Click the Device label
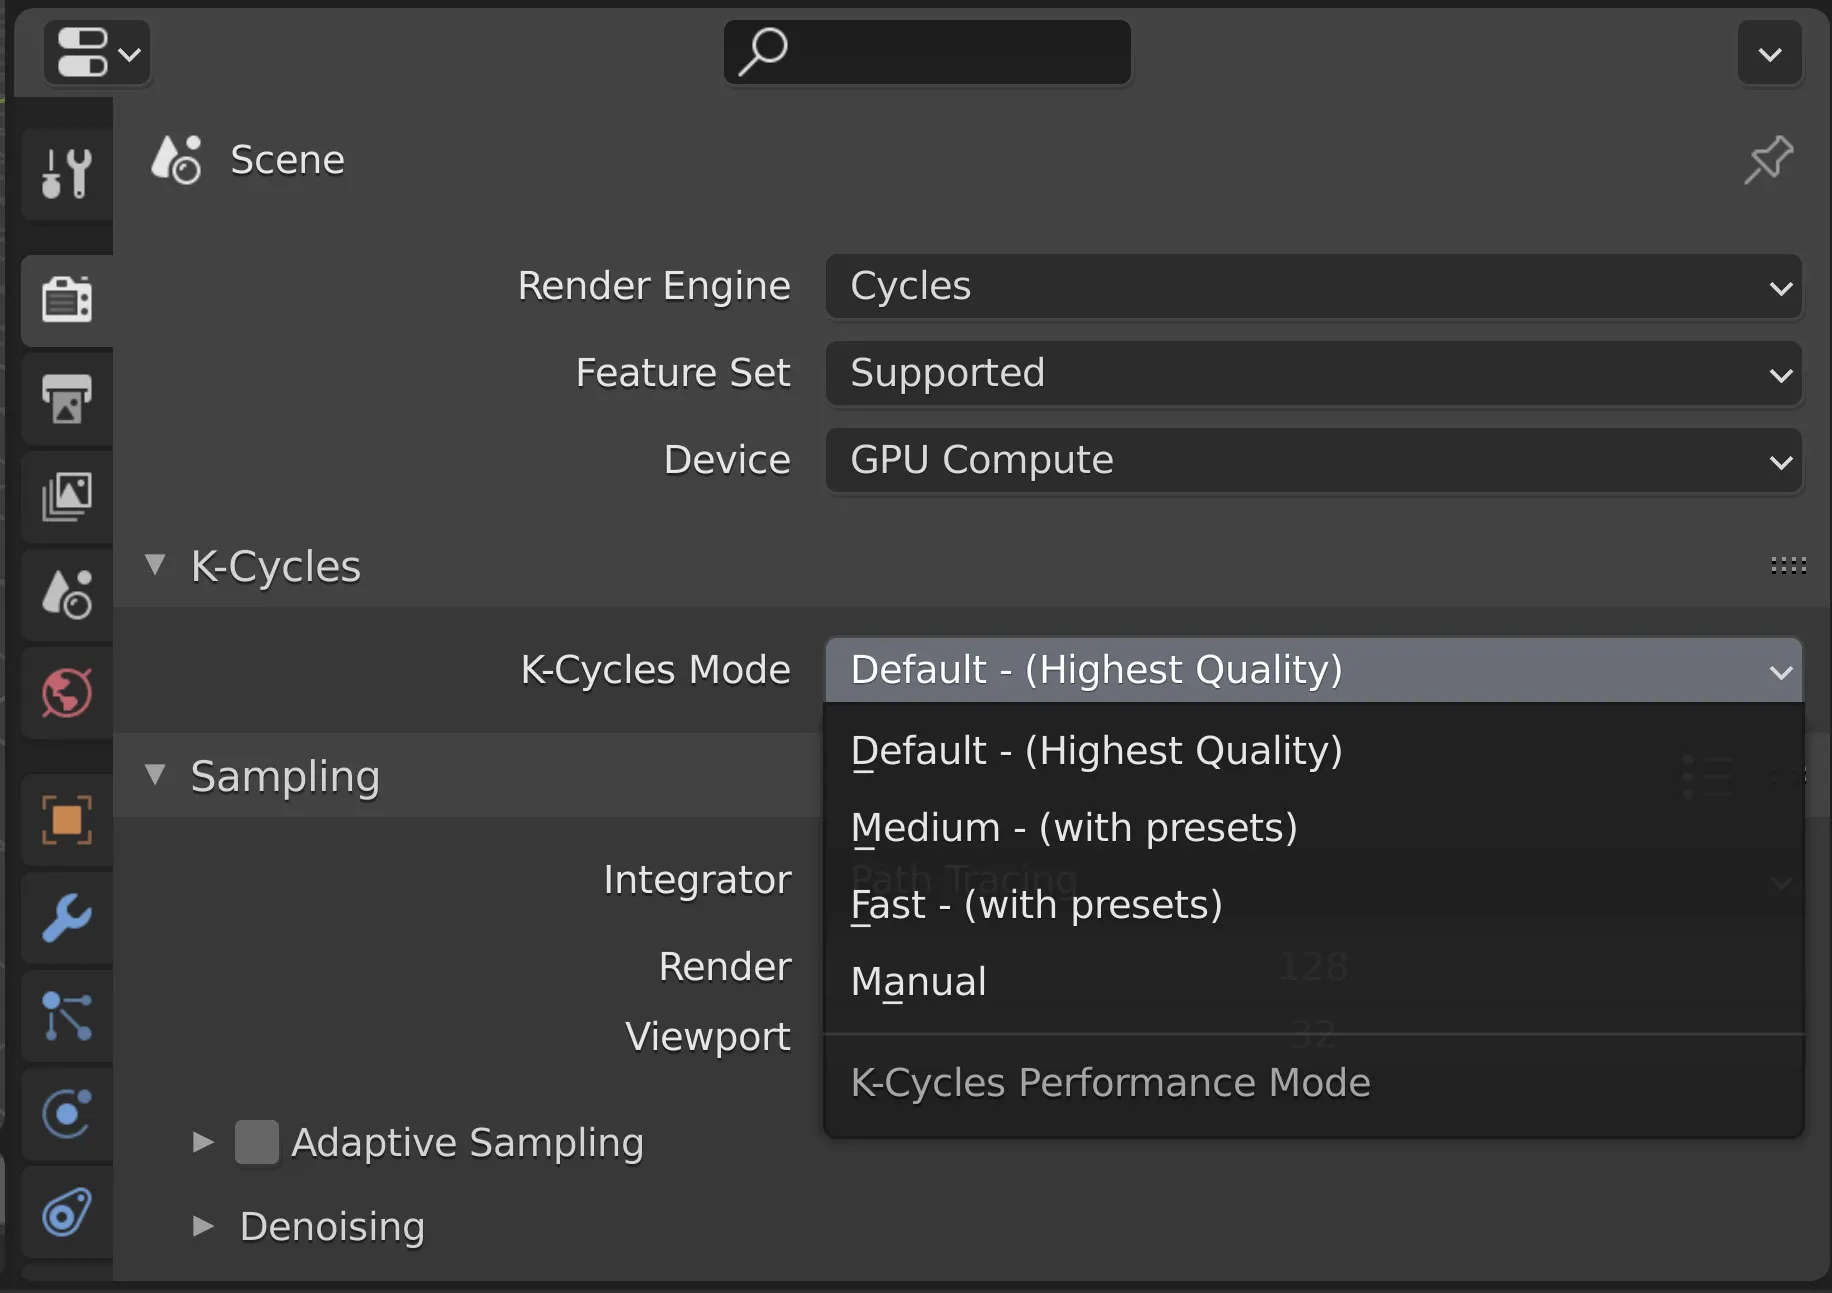The width and height of the screenshot is (1832, 1293). (727, 460)
